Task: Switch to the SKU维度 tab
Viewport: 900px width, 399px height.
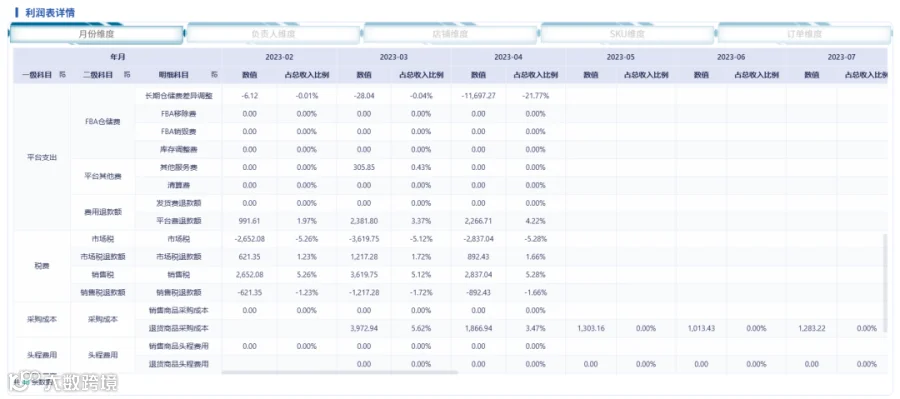Action: pos(627,34)
